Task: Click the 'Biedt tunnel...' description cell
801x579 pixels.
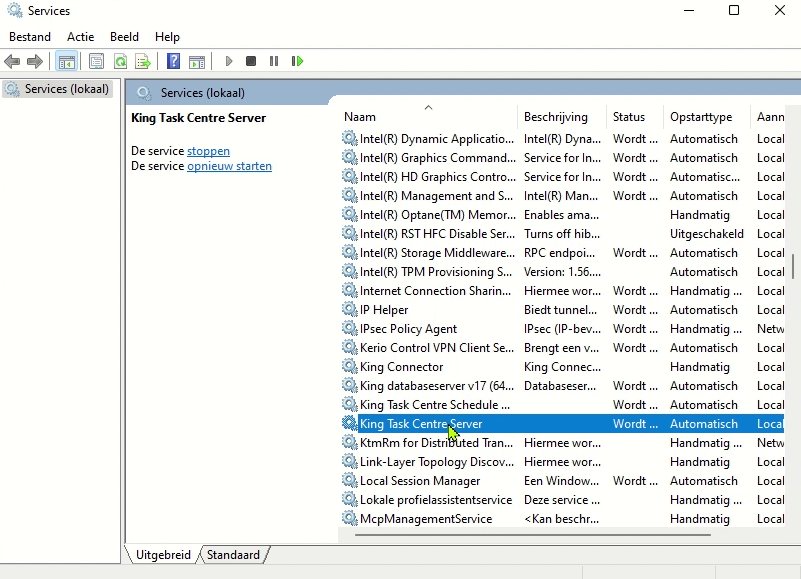Action: 560,309
